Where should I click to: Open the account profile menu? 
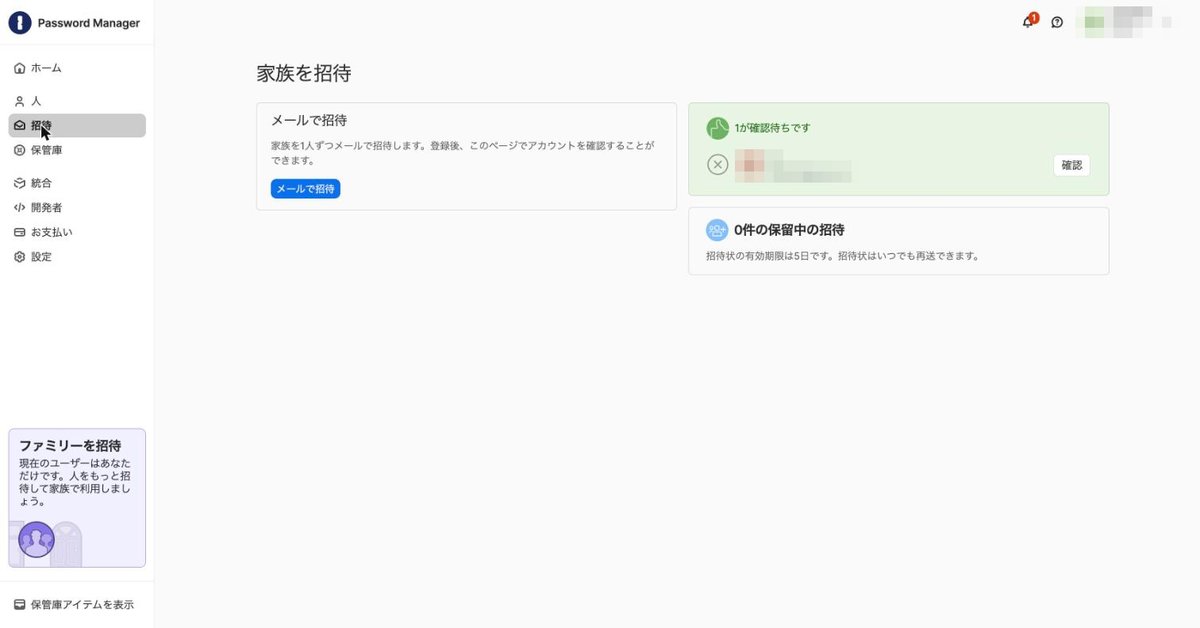click(x=1126, y=22)
